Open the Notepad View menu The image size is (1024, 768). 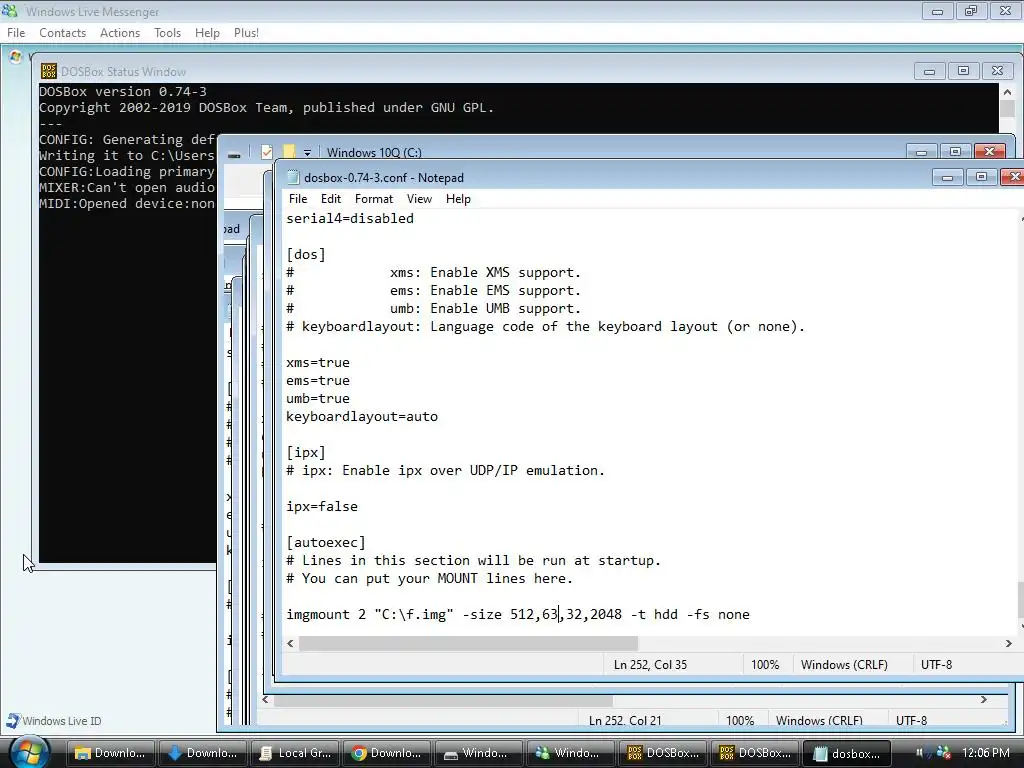(419, 199)
